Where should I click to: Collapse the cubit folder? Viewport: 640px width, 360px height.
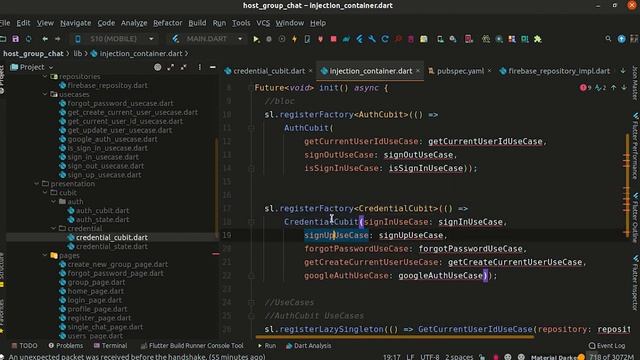click(x=45, y=193)
